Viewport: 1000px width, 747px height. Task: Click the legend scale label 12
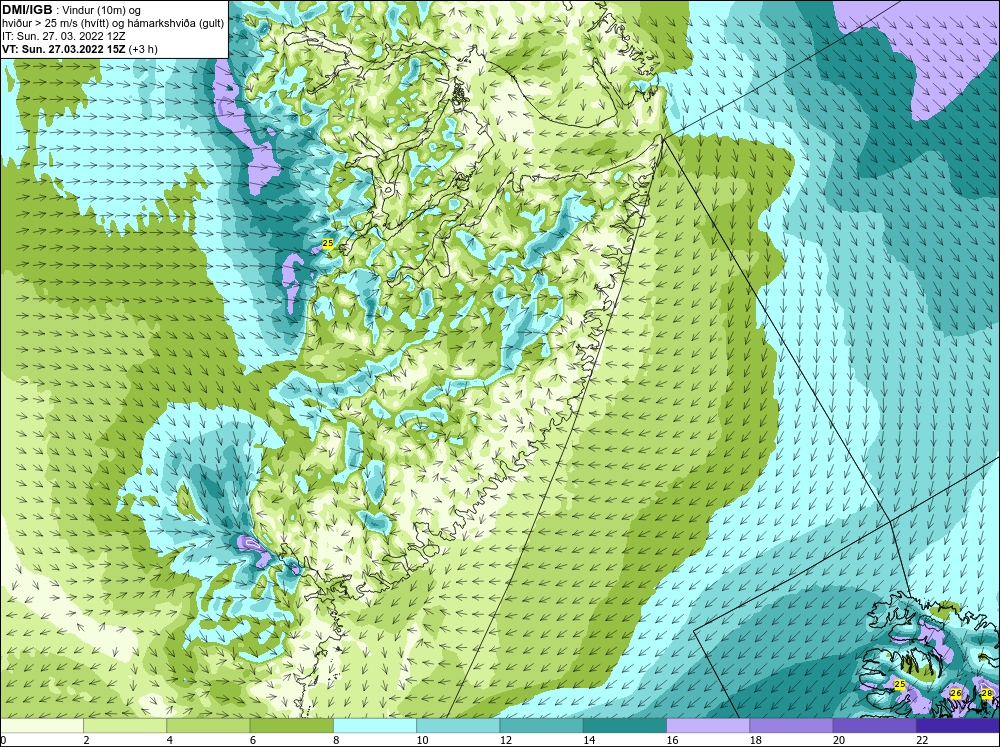click(x=506, y=740)
